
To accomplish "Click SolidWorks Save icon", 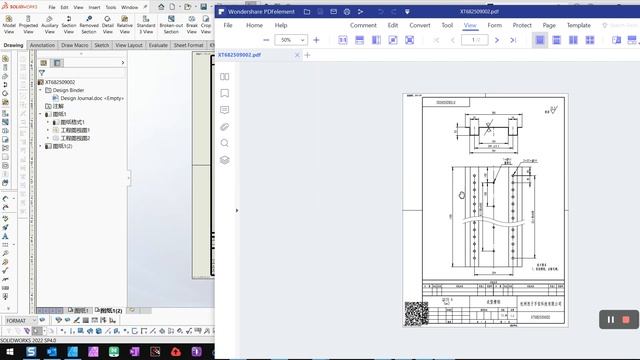I will (203, 7).
